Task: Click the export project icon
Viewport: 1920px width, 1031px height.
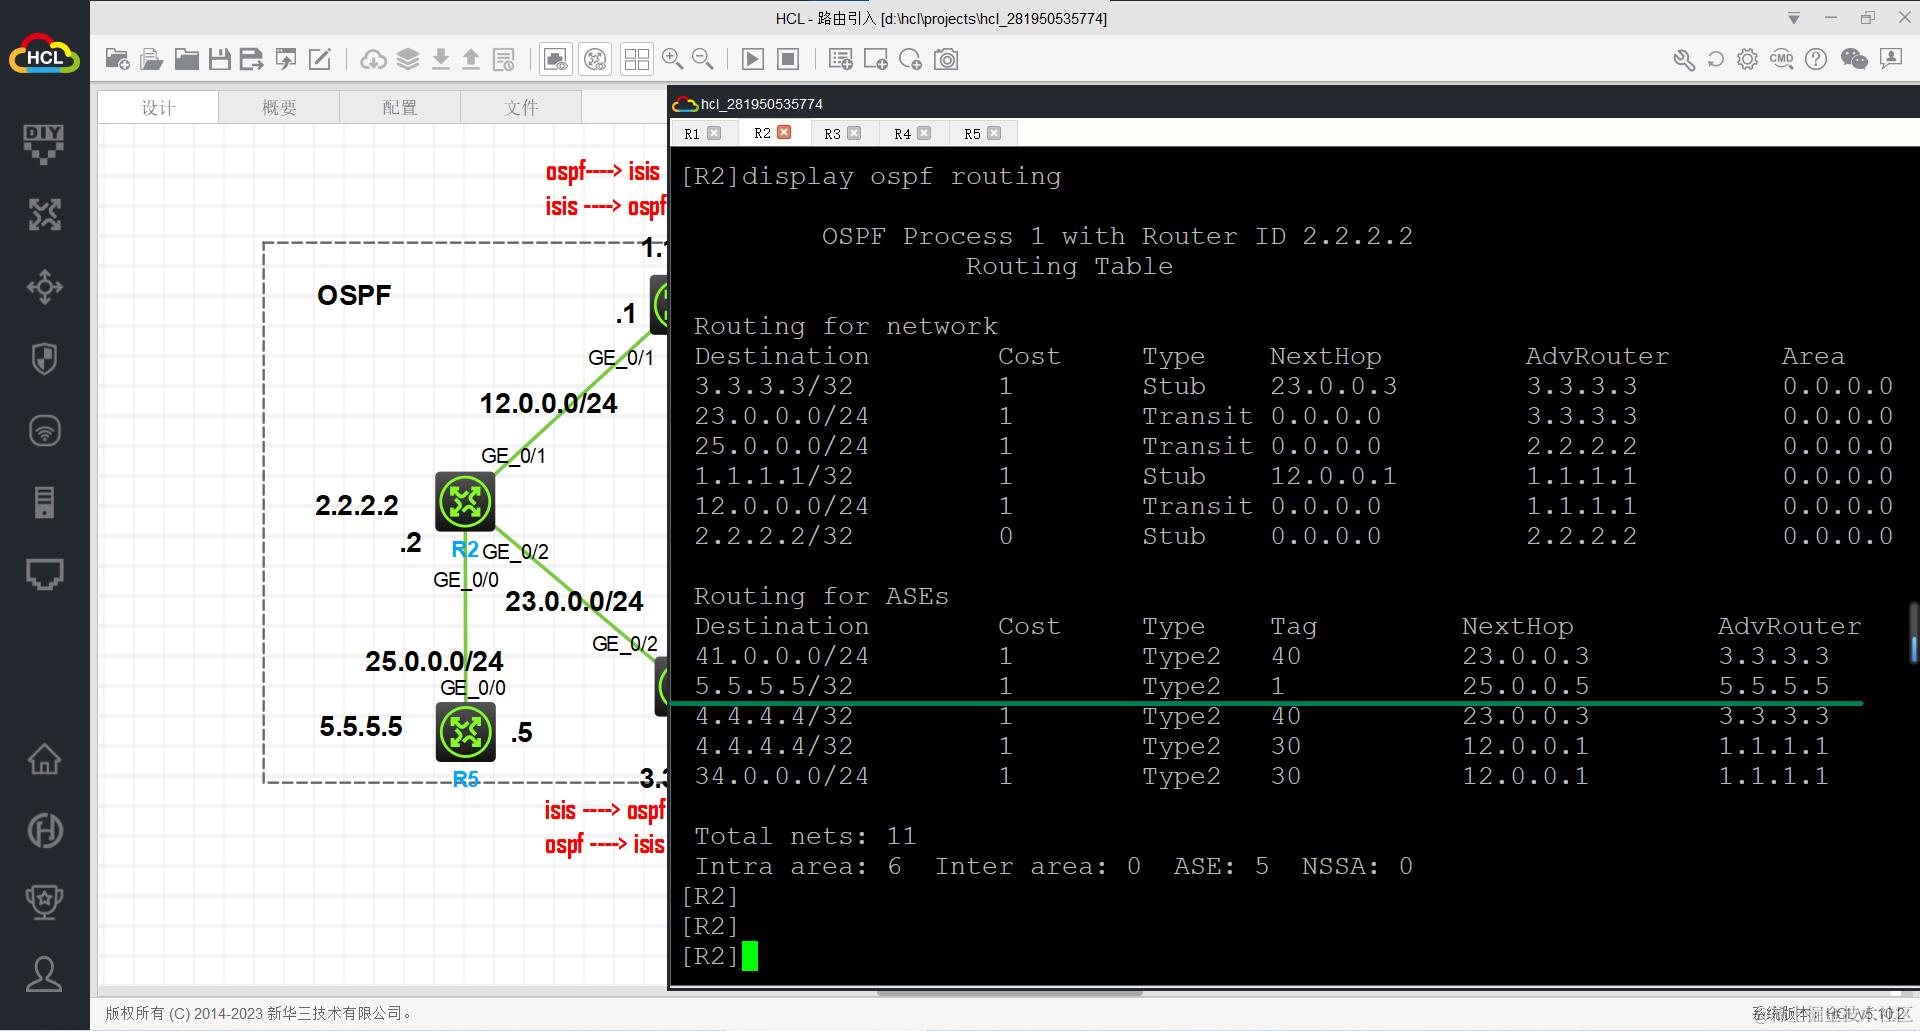Action: [x=286, y=59]
